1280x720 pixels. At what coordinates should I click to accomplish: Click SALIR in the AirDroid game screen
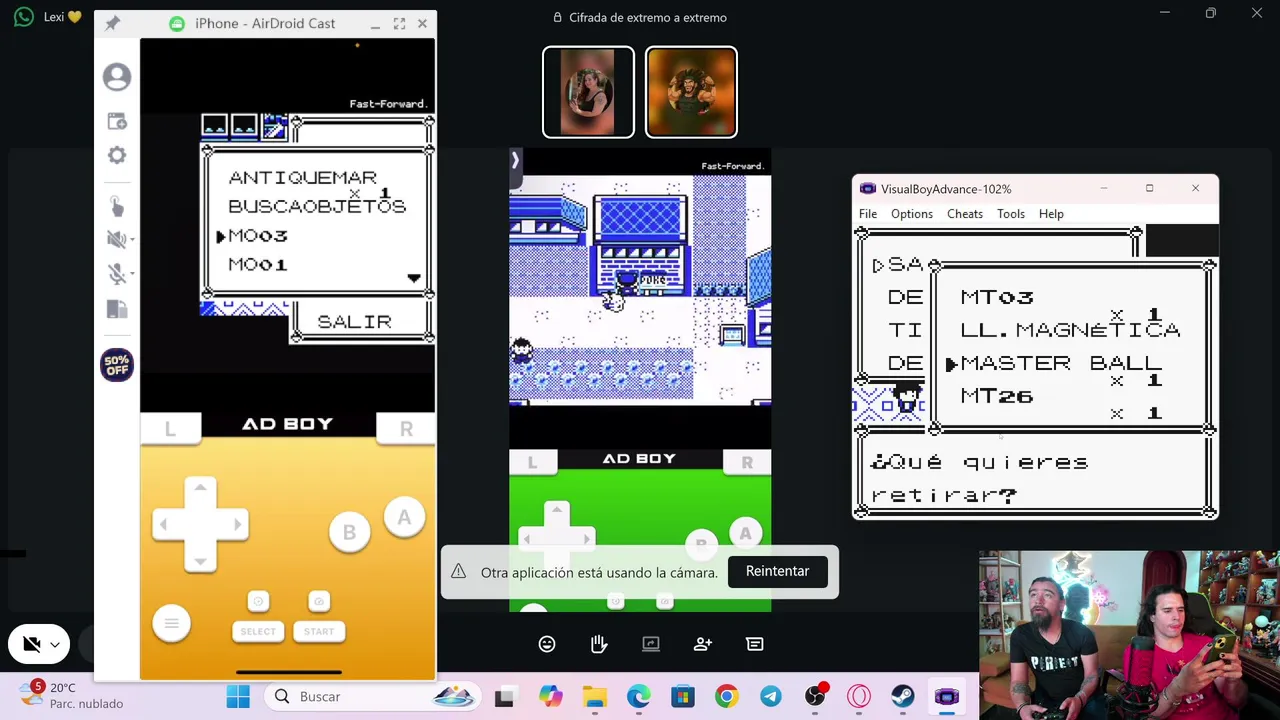(x=354, y=322)
